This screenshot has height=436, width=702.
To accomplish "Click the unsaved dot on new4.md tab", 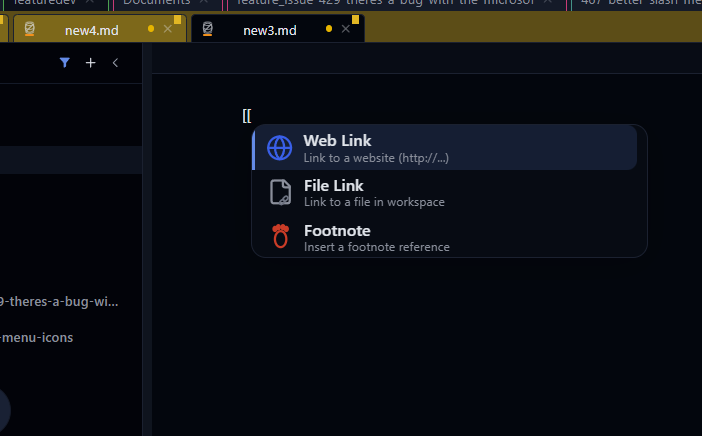I will tap(151, 29).
